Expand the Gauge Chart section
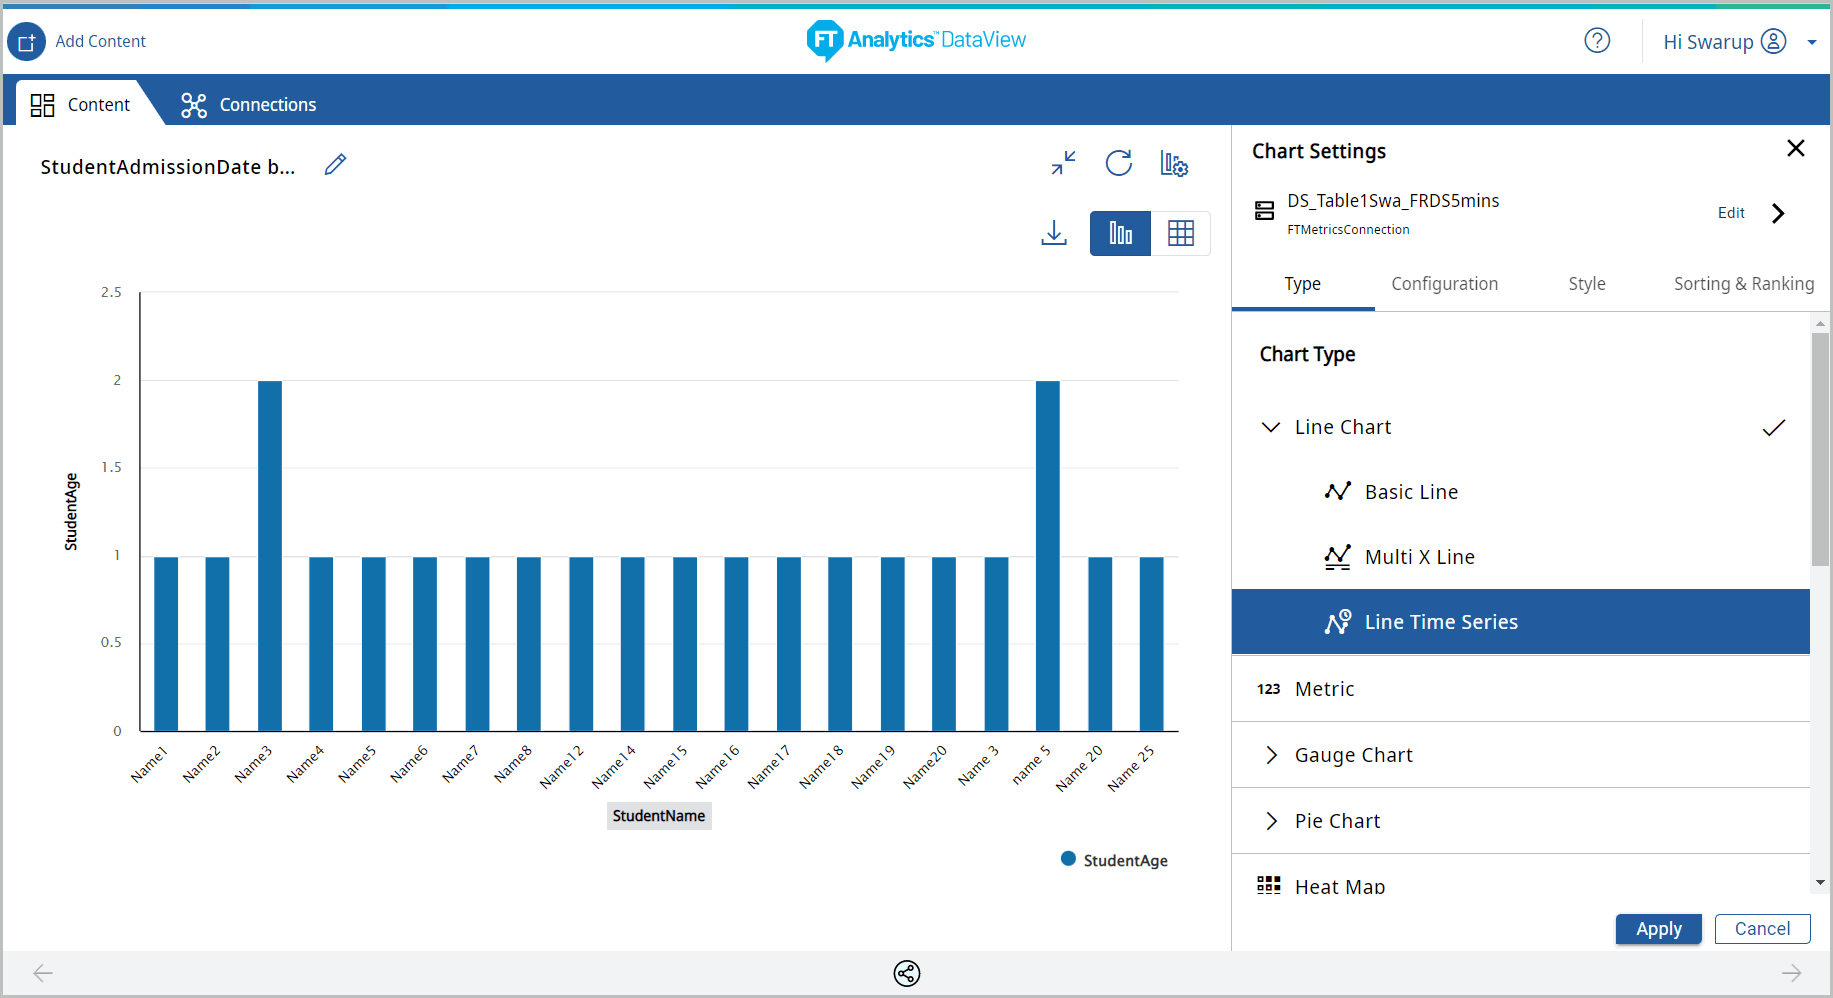 [1271, 755]
